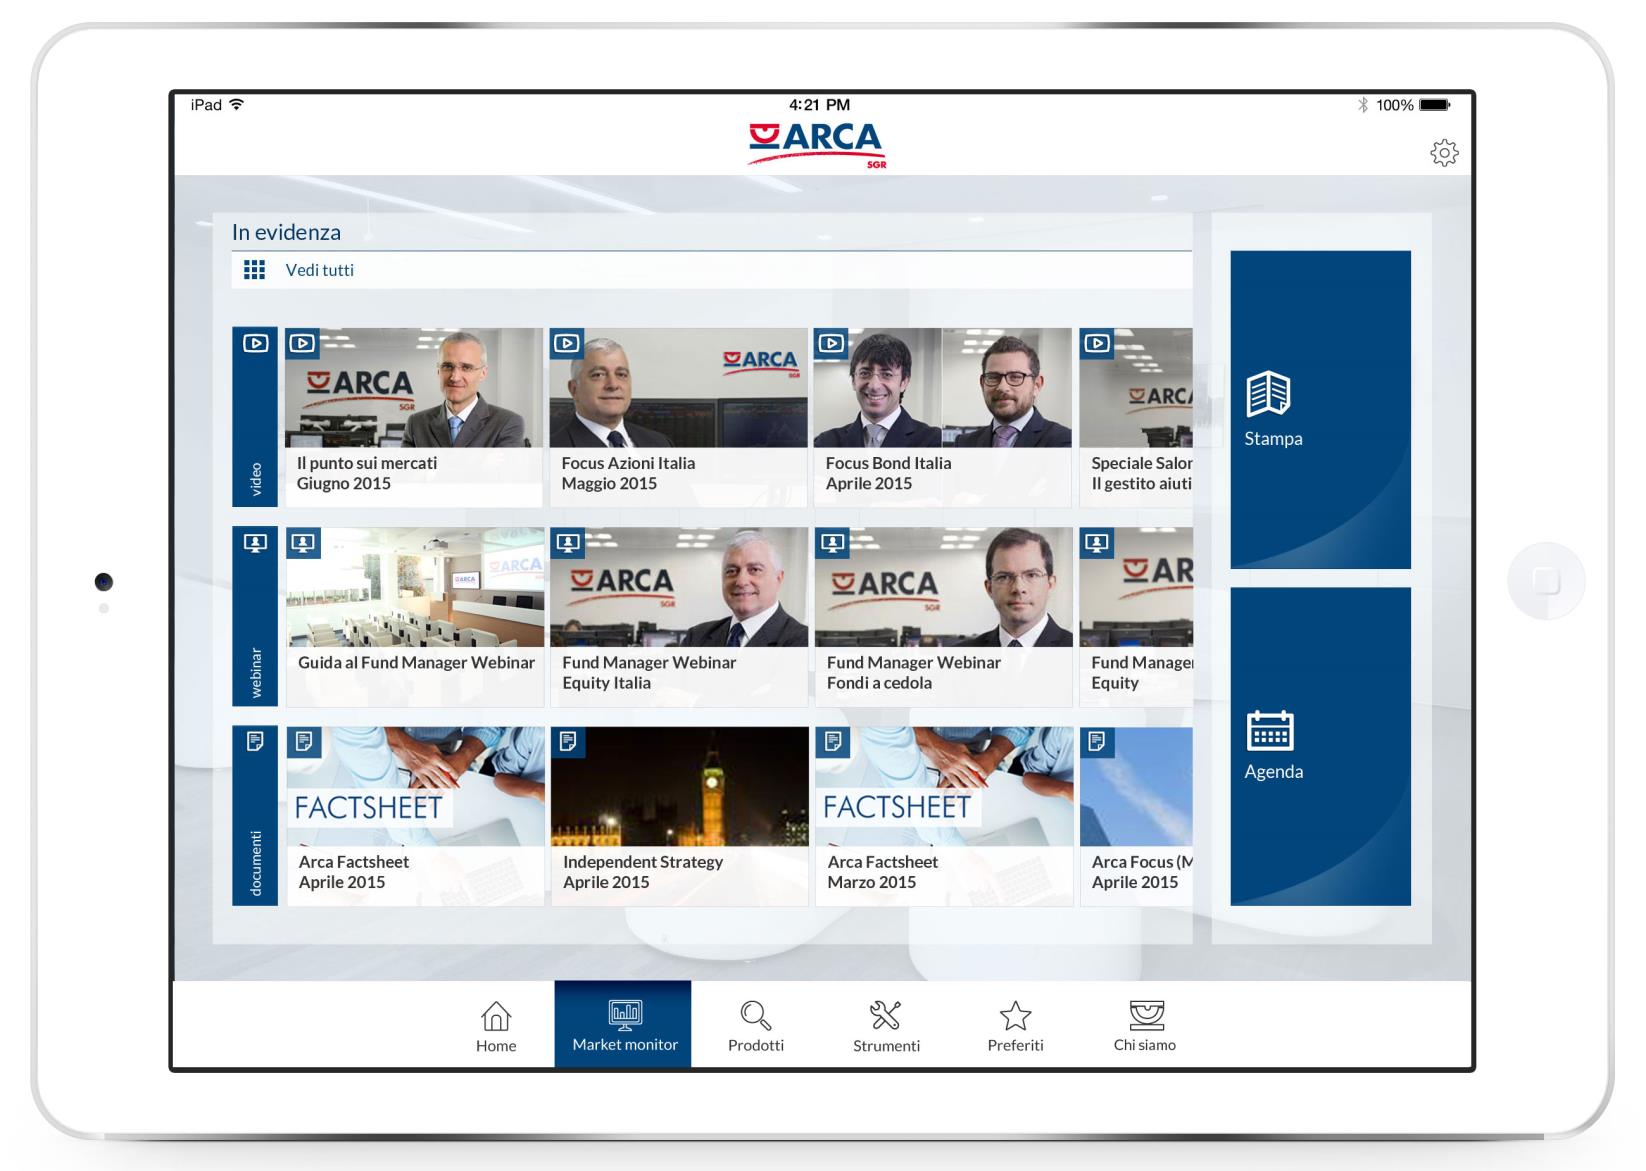Click the 4:21 PM clock
This screenshot has height=1171, width=1646.
[x=819, y=105]
